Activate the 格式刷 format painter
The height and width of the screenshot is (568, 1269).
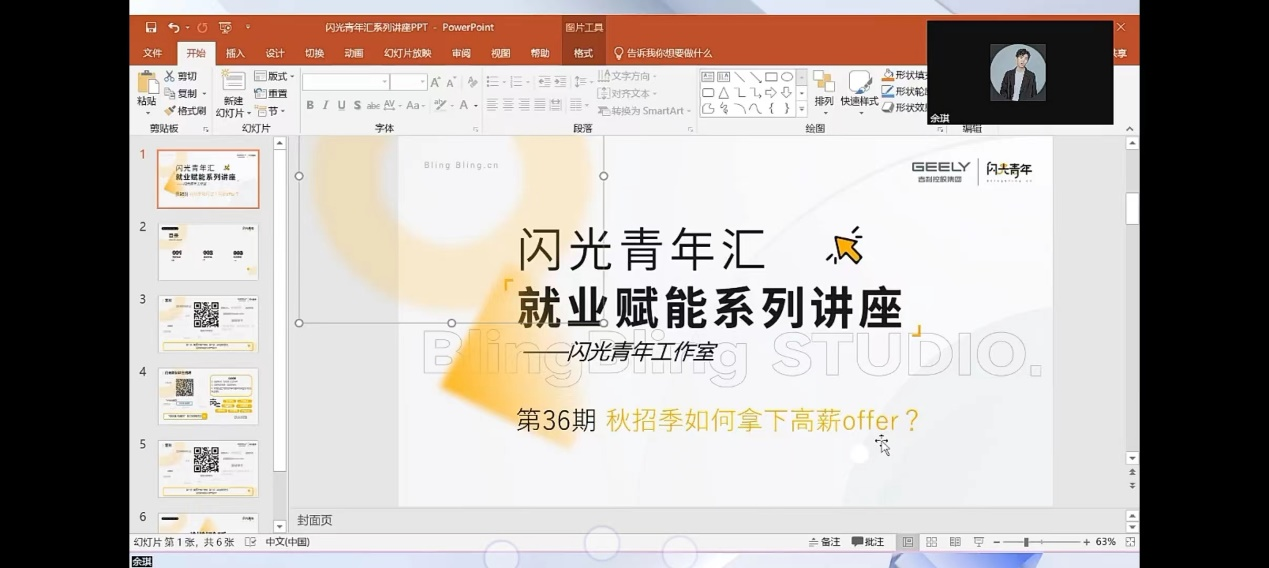185,111
